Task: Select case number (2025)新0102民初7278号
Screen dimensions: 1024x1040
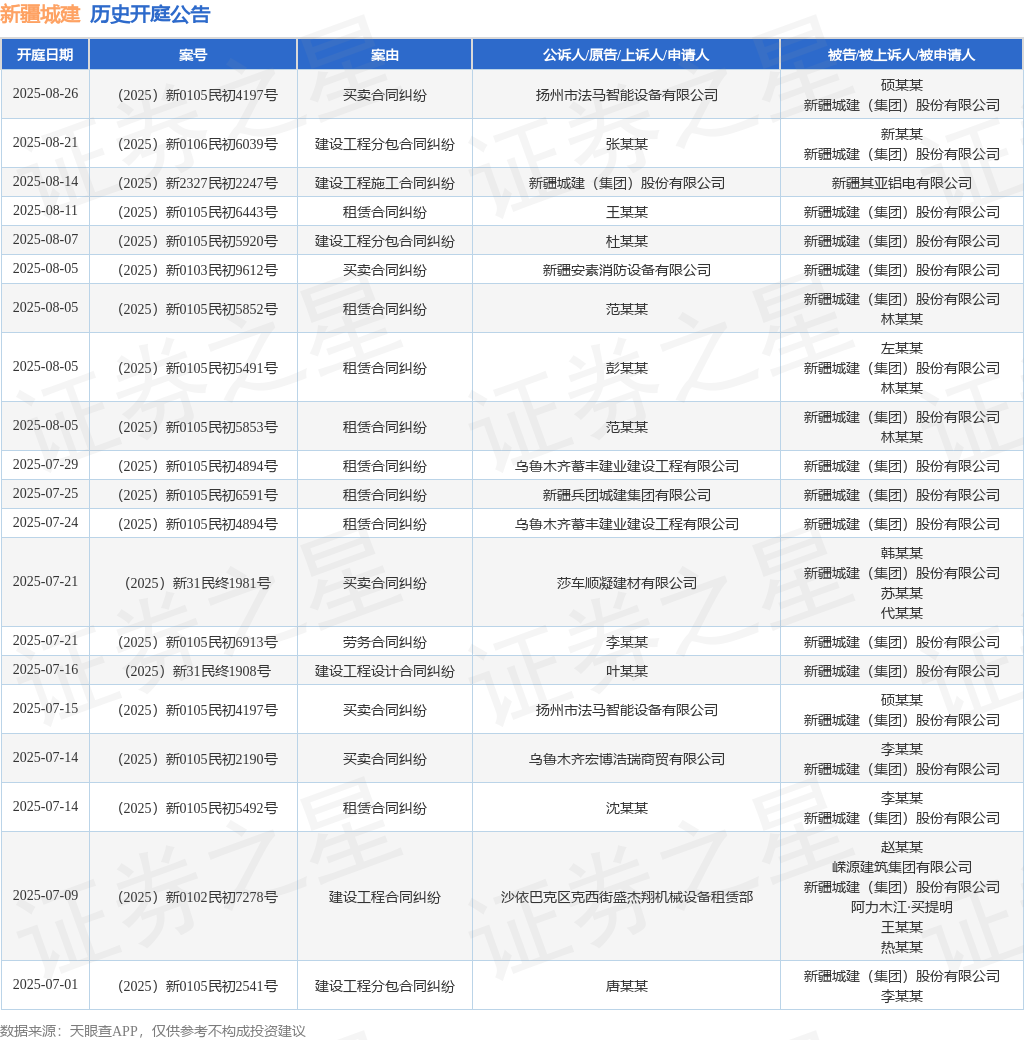Action: pos(198,897)
